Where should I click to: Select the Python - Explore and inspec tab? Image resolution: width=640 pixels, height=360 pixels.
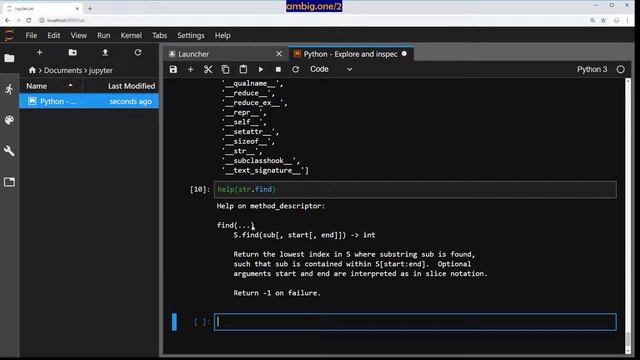click(x=350, y=54)
